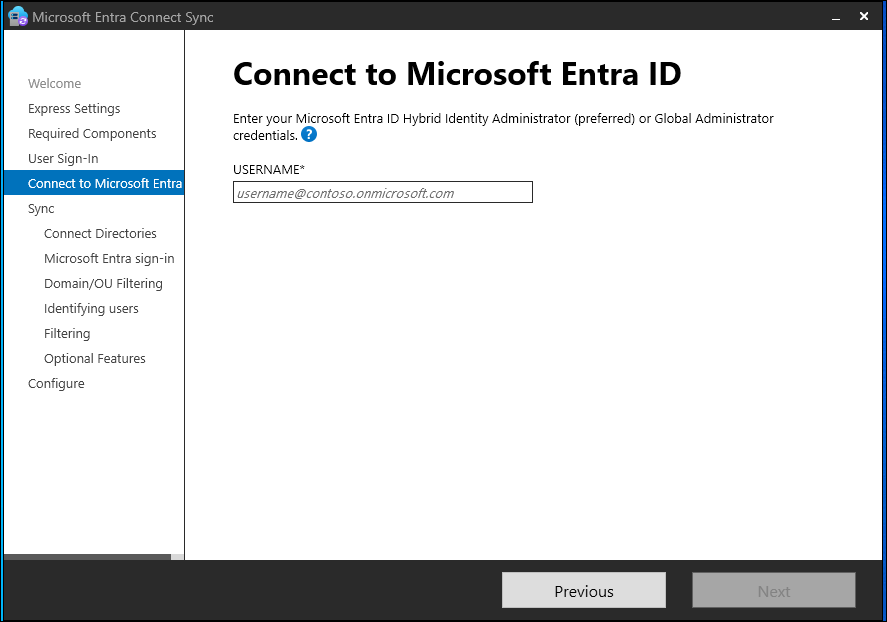
Task: Select Microsoft Entra sign-in sub-step
Action: [109, 259]
